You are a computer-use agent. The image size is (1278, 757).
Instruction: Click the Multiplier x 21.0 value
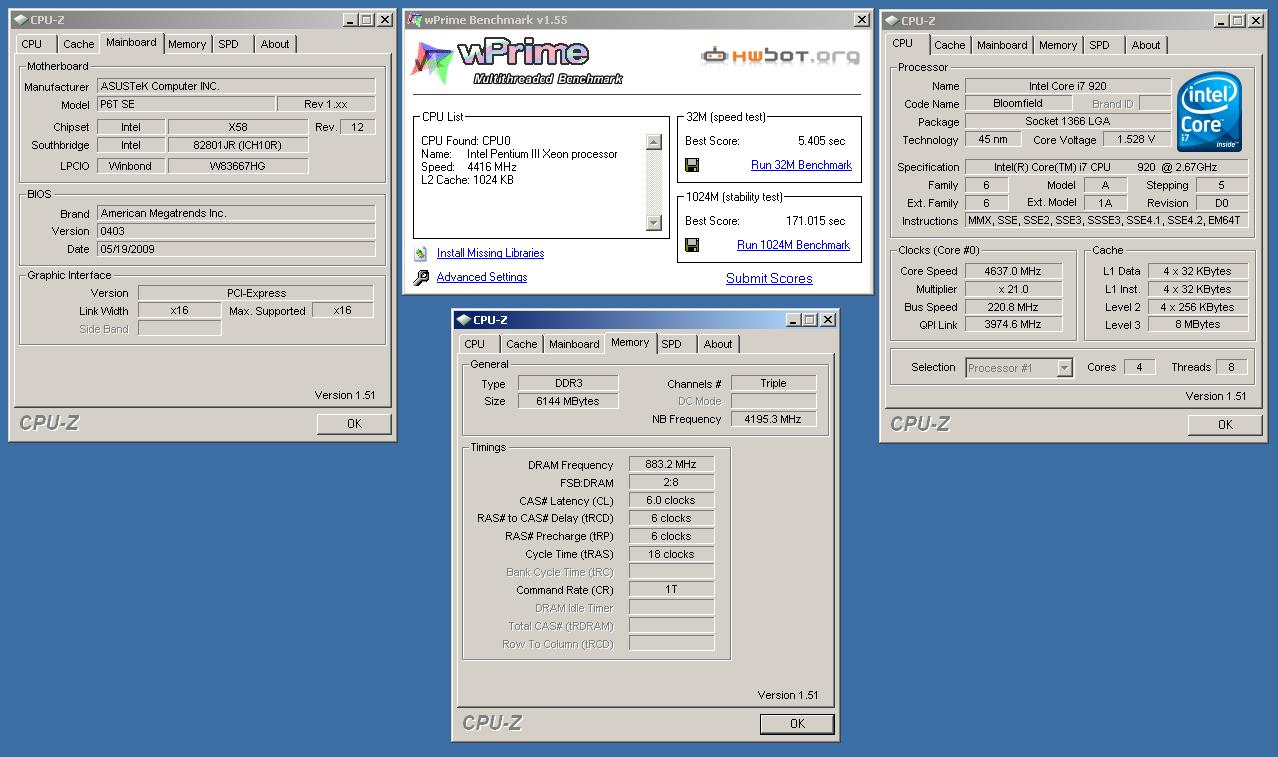point(1012,289)
